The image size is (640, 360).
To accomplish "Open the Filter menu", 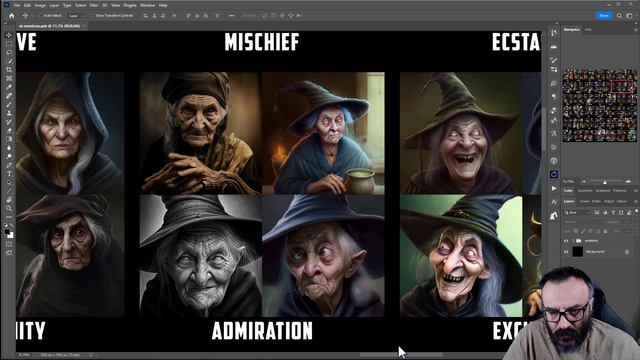I will pyautogui.click(x=94, y=5).
